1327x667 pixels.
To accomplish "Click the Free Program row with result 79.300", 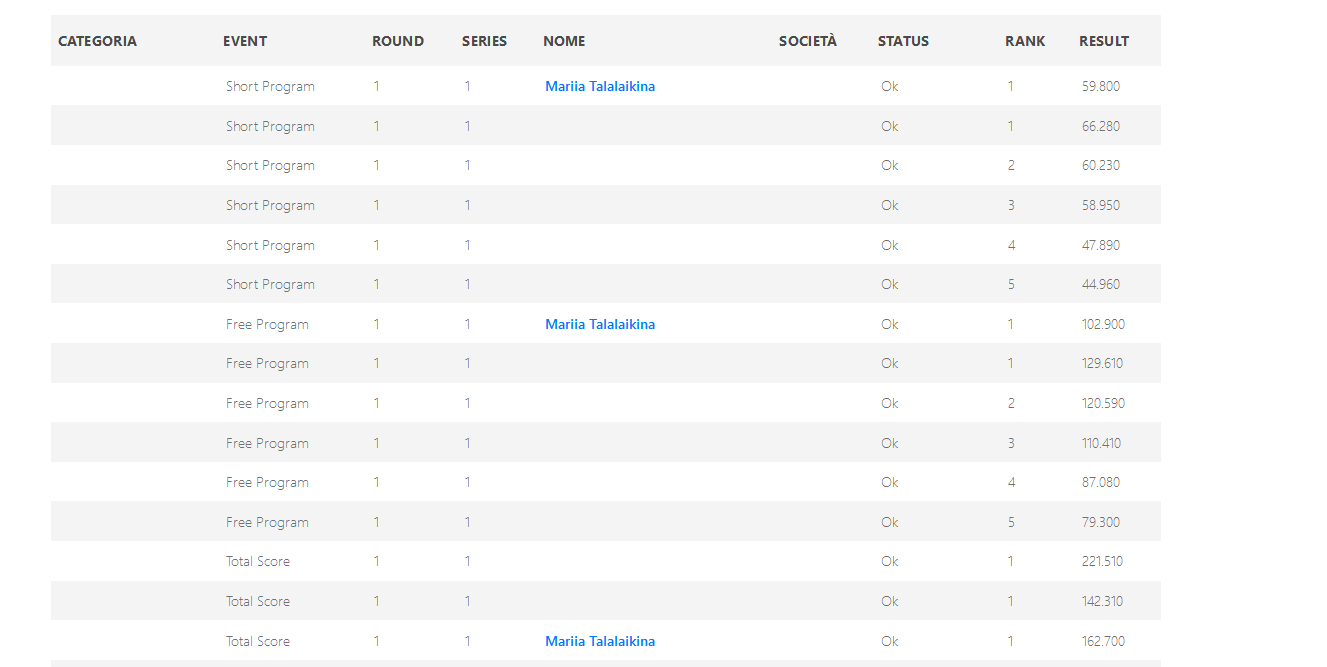I will (606, 522).
